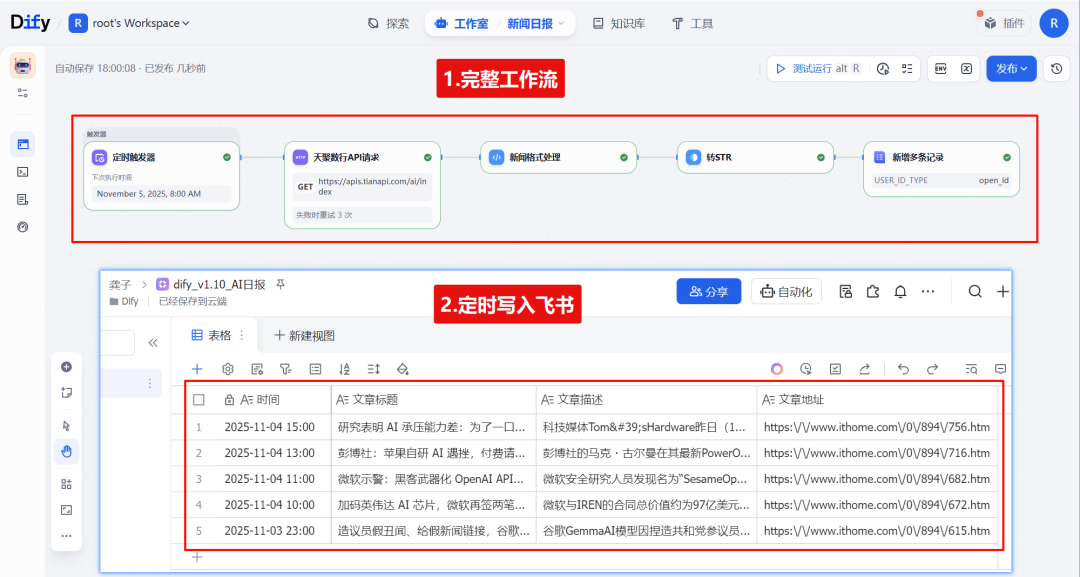
Task: Click the plus below row 5 to add a record
Action: point(197,556)
